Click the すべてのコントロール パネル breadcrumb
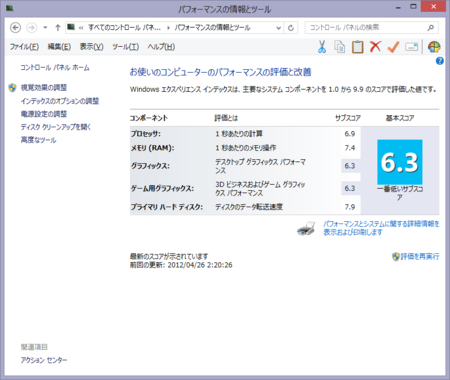 pos(124,28)
